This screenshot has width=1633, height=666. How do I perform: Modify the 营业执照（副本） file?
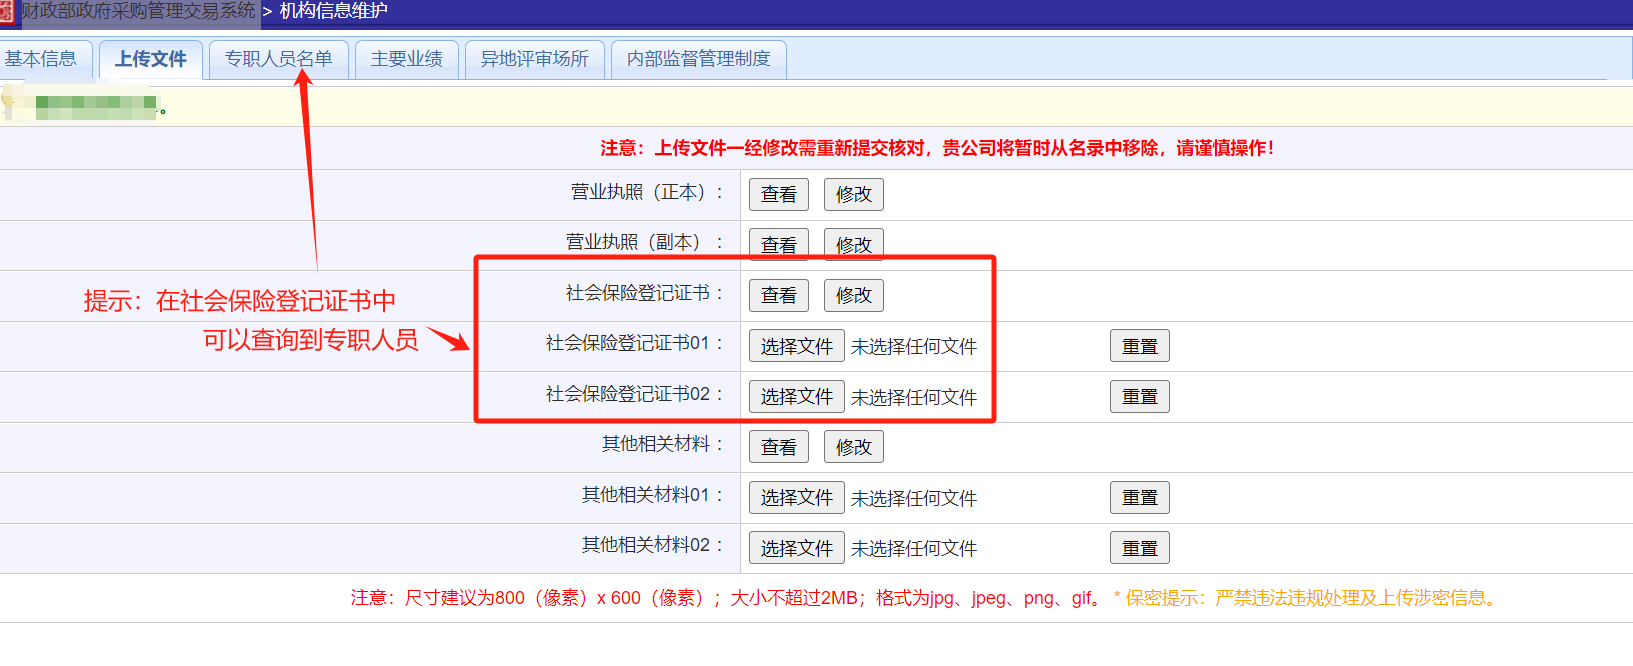853,245
